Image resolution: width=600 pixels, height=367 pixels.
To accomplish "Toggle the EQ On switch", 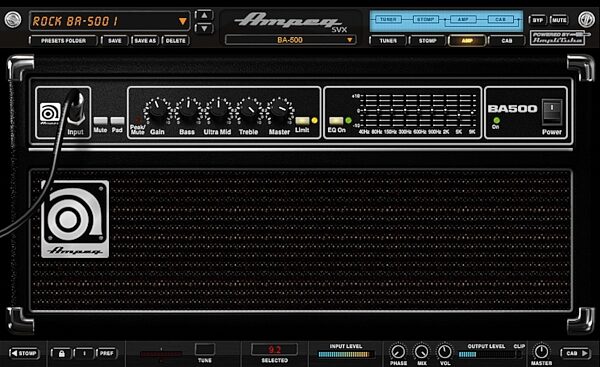I will click(336, 121).
